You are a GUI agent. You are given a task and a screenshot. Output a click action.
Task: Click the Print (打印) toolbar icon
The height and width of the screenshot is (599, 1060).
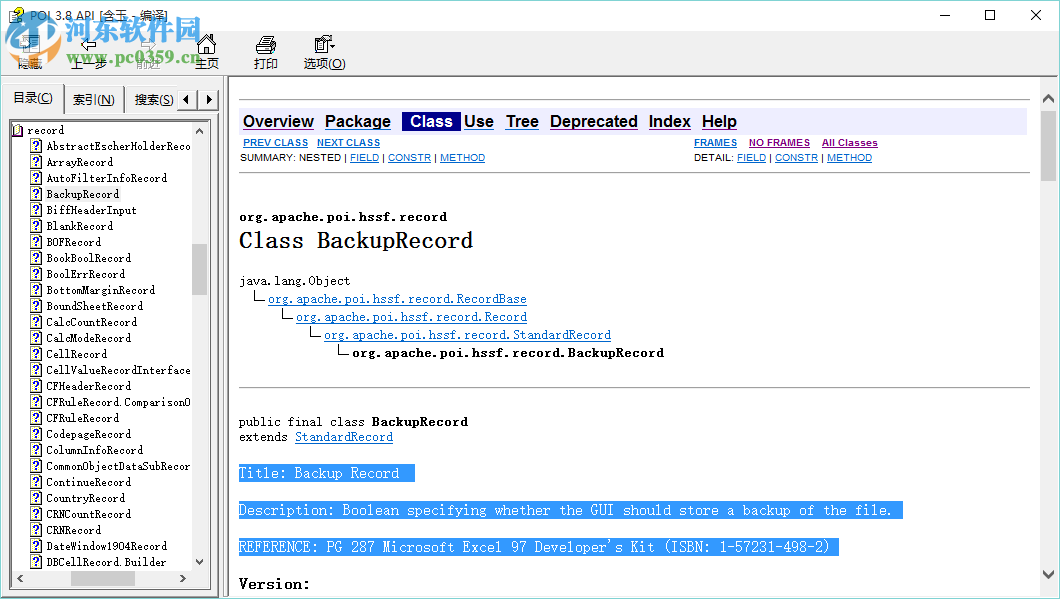(x=266, y=45)
